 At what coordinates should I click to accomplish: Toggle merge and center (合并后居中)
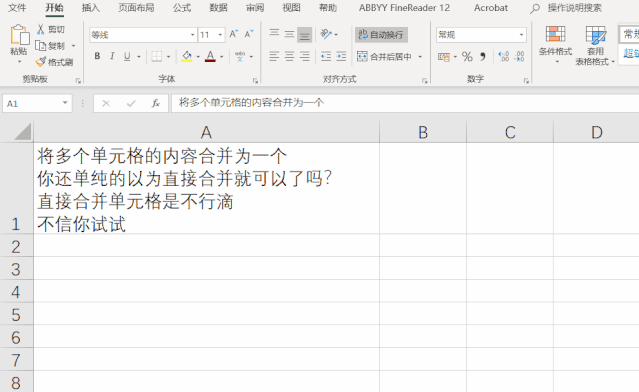pos(385,56)
